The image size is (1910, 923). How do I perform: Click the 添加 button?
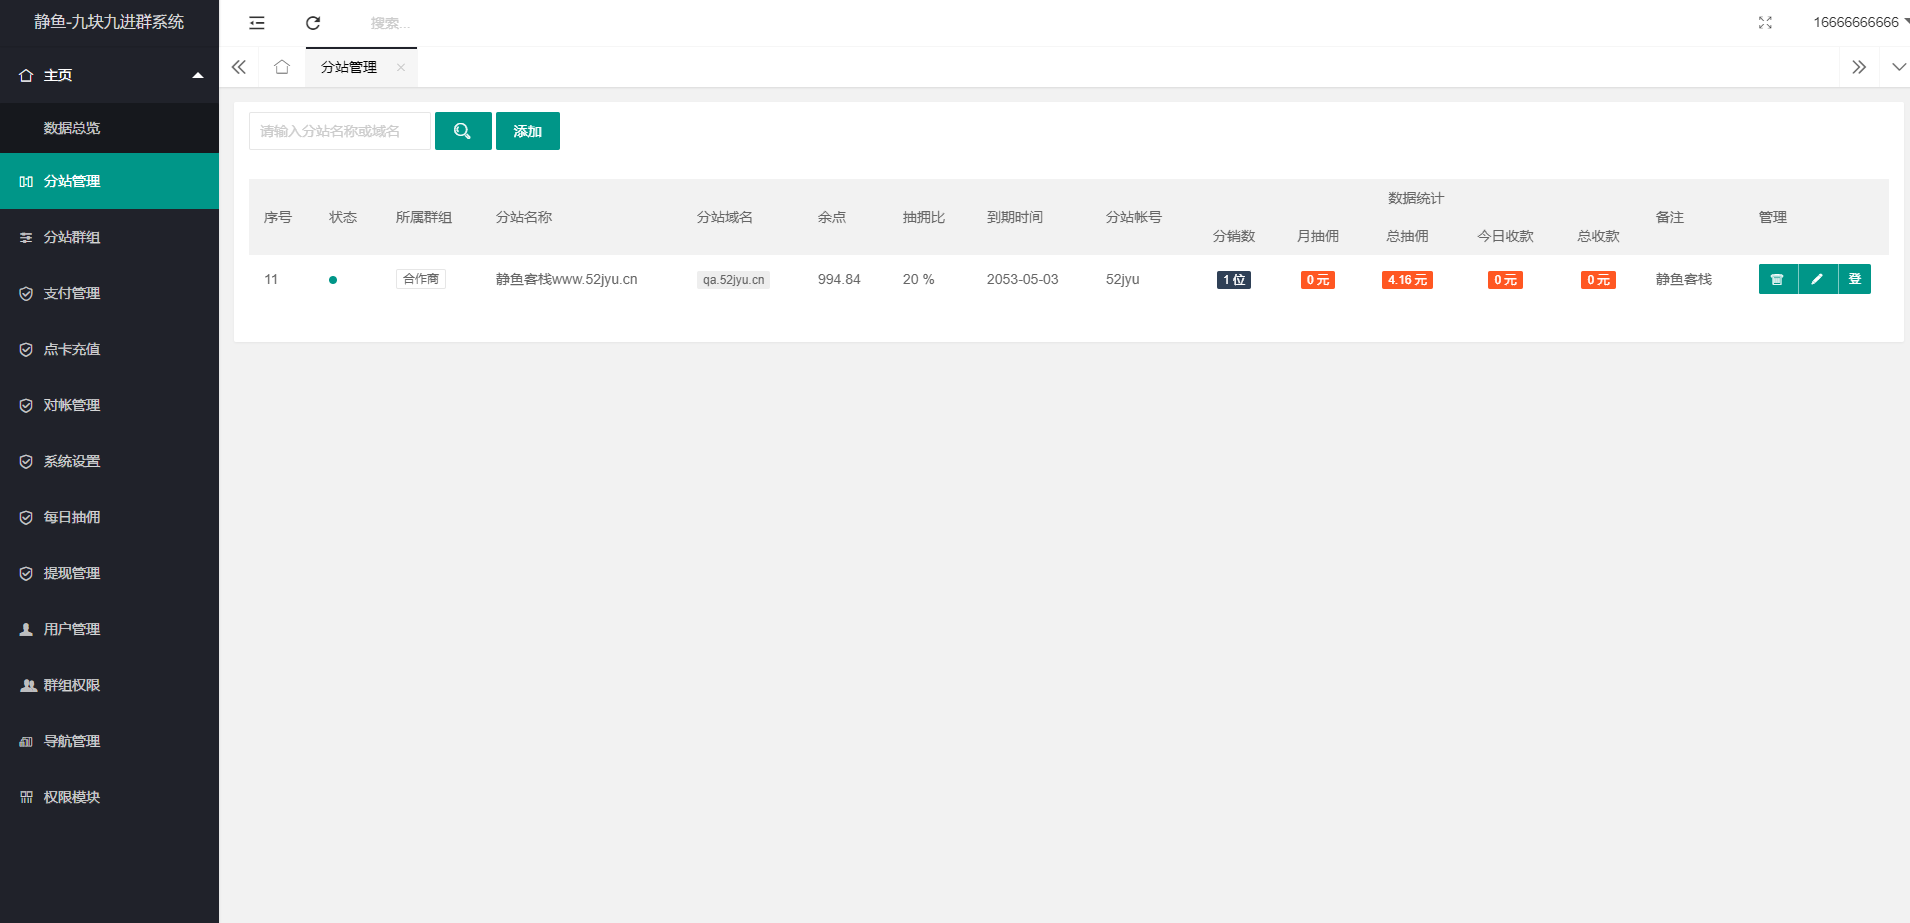527,131
